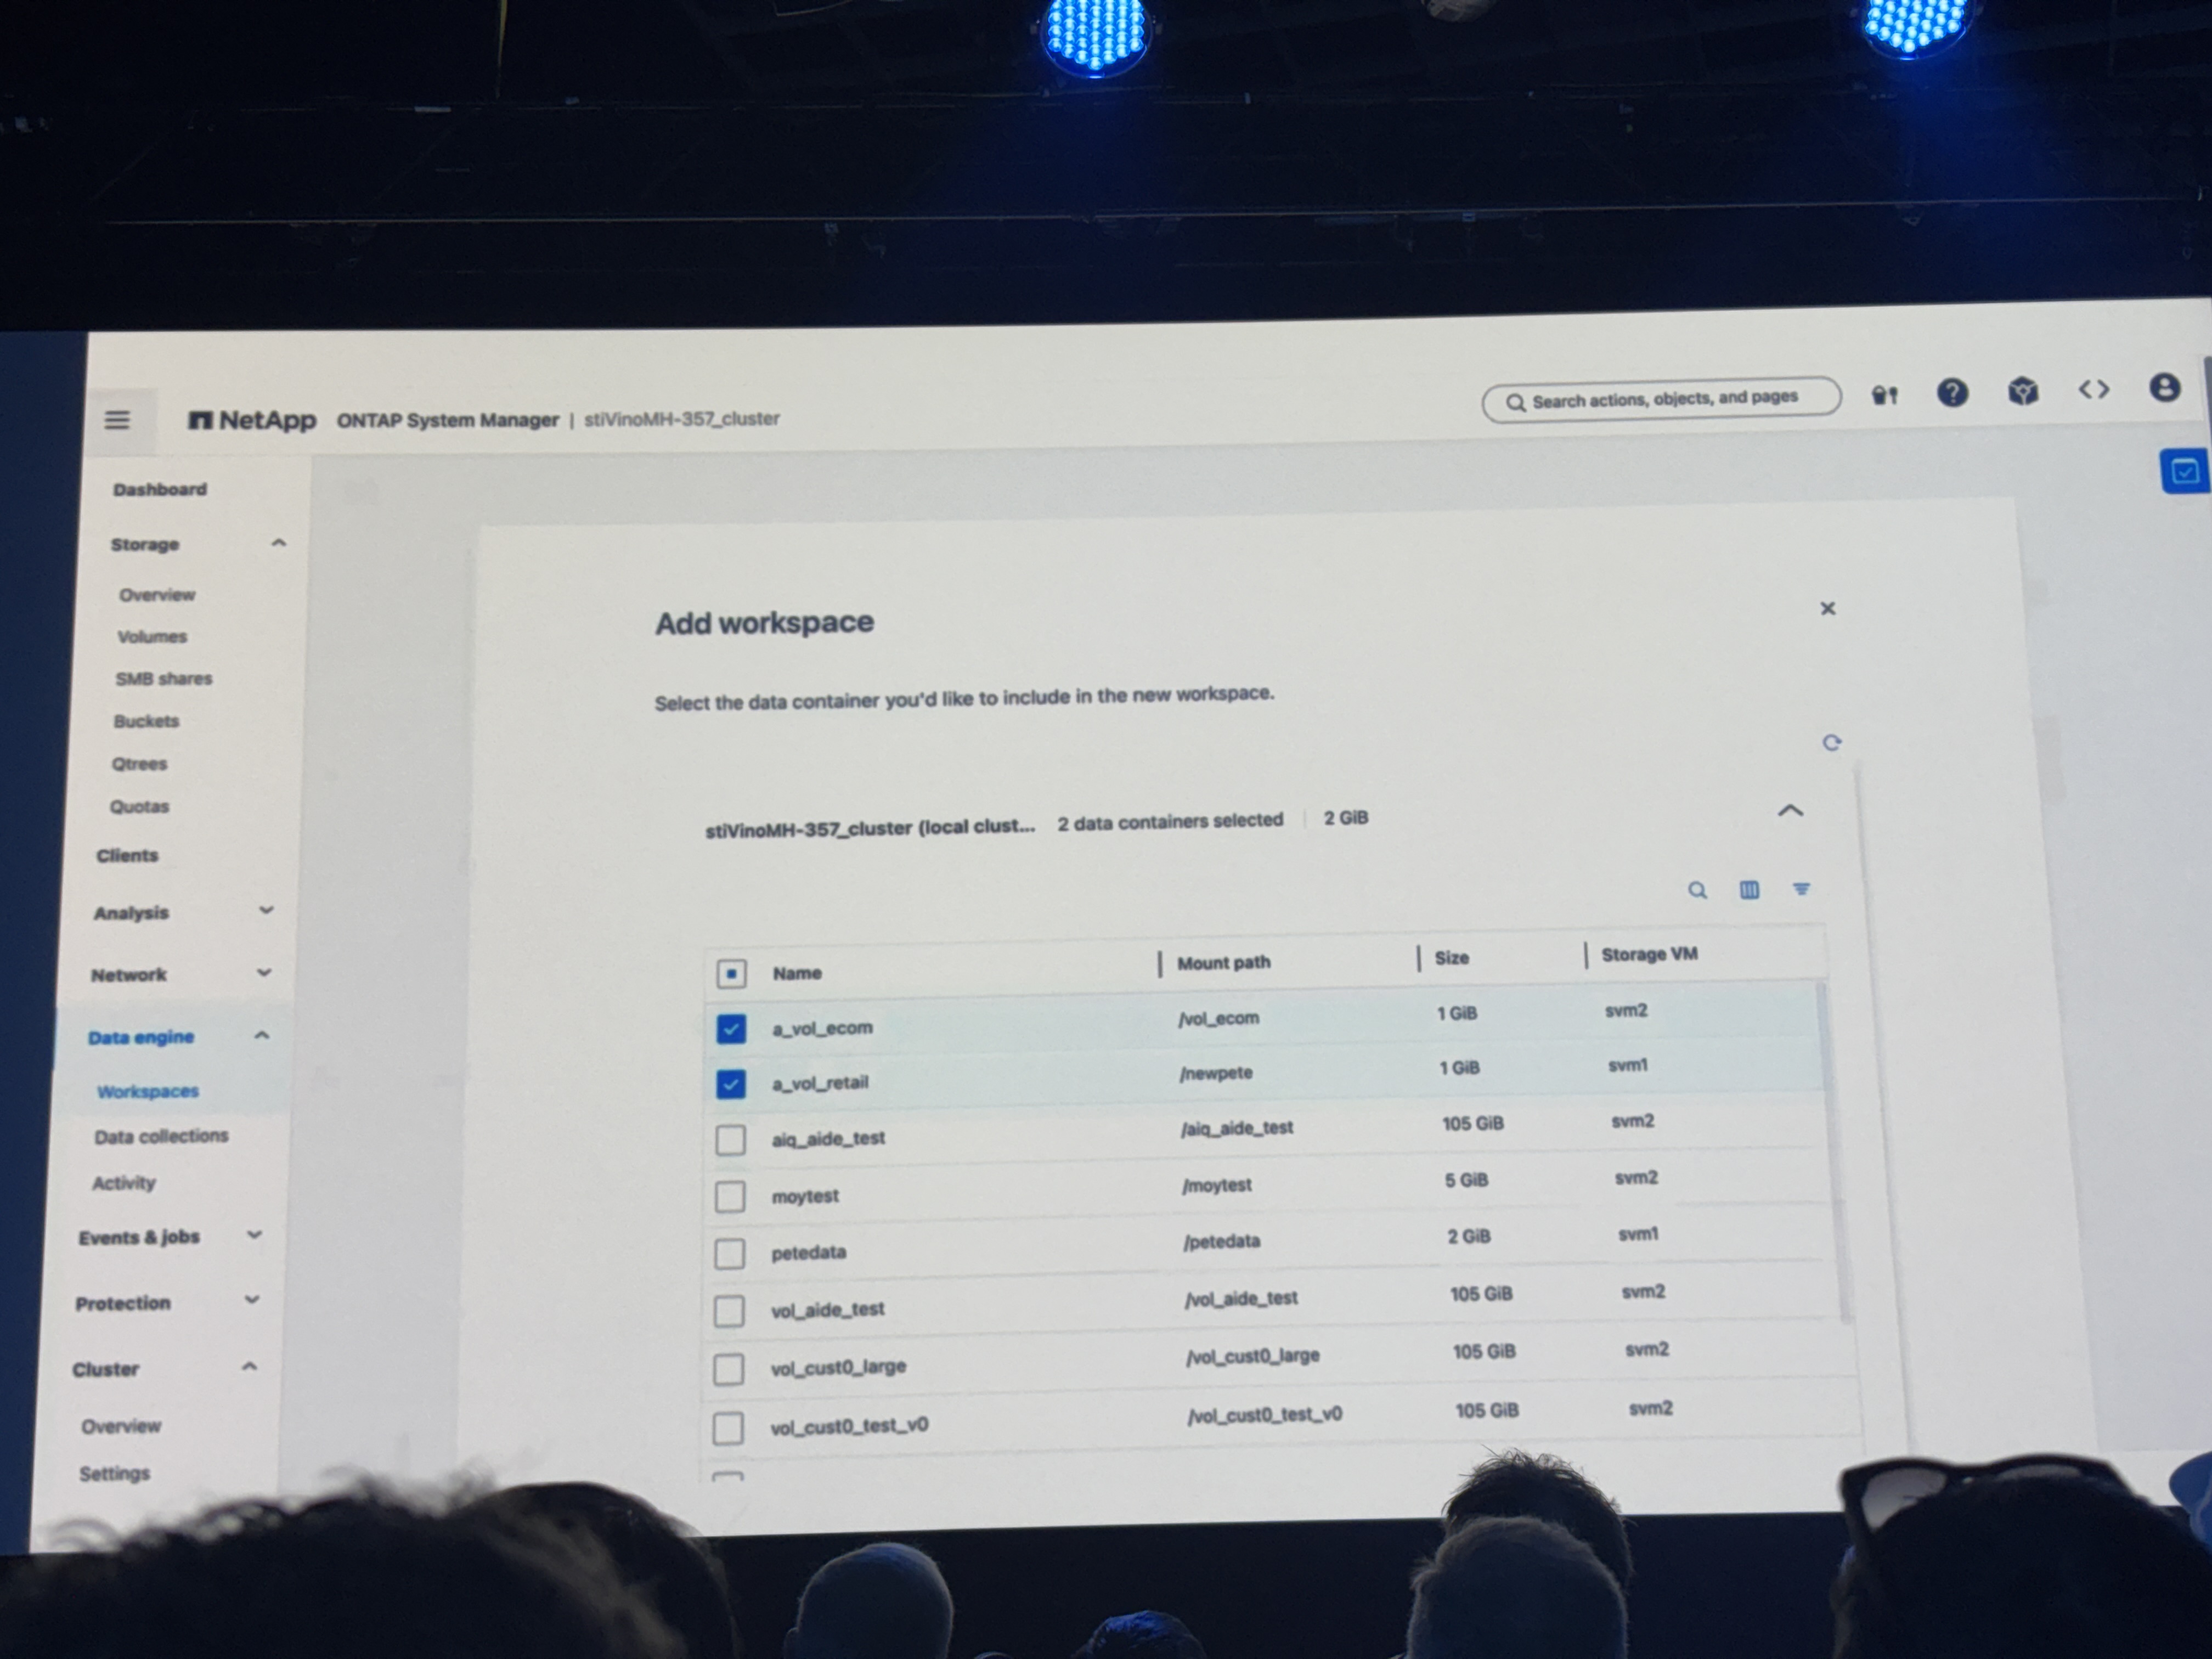2212x1659 pixels.
Task: Search the volumes table
Action: (1697, 890)
